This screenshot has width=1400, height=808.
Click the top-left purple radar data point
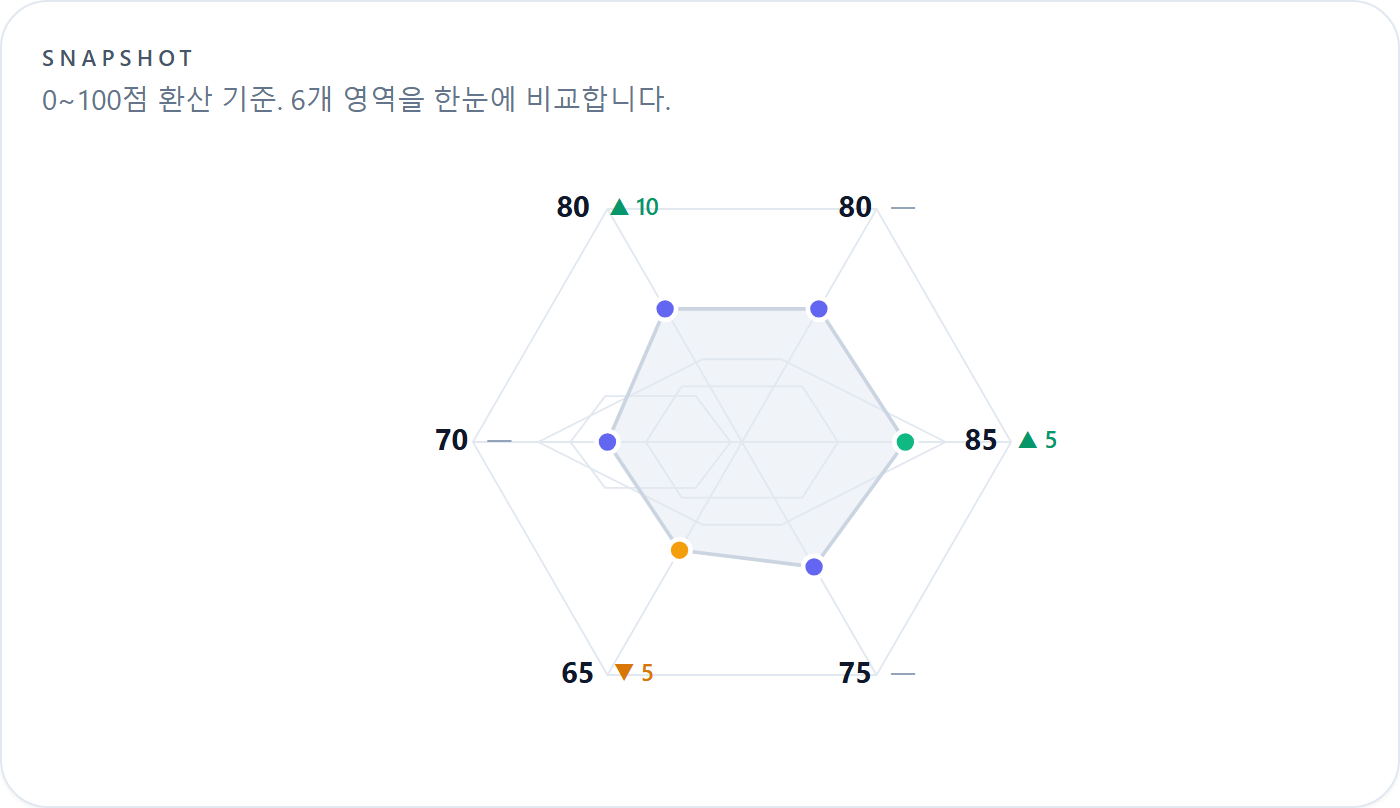point(665,308)
